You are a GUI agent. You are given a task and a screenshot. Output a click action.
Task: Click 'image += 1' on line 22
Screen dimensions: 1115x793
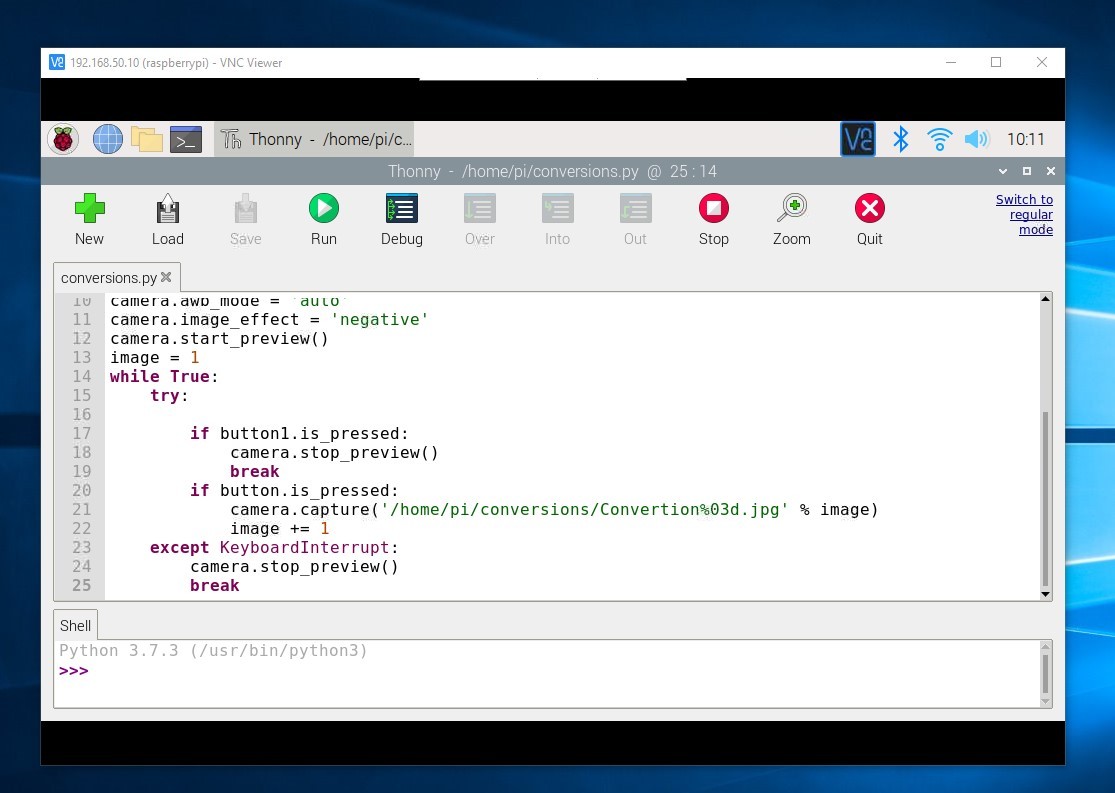coord(279,528)
